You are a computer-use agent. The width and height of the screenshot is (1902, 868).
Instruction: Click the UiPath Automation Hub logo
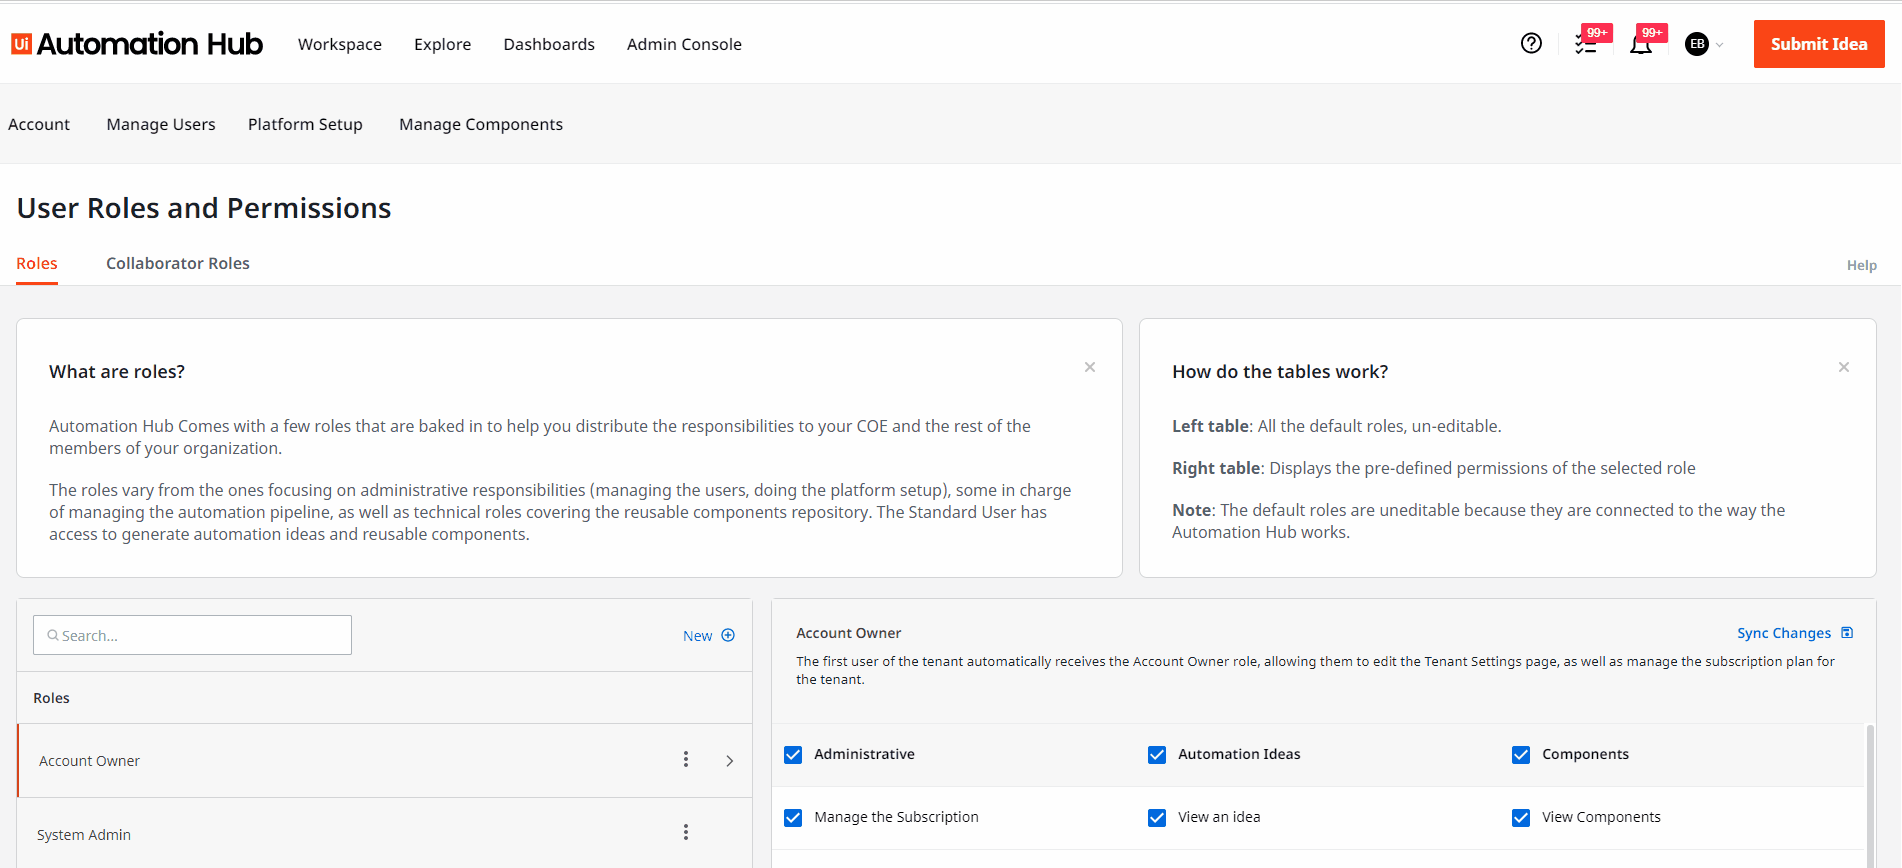[x=137, y=44]
